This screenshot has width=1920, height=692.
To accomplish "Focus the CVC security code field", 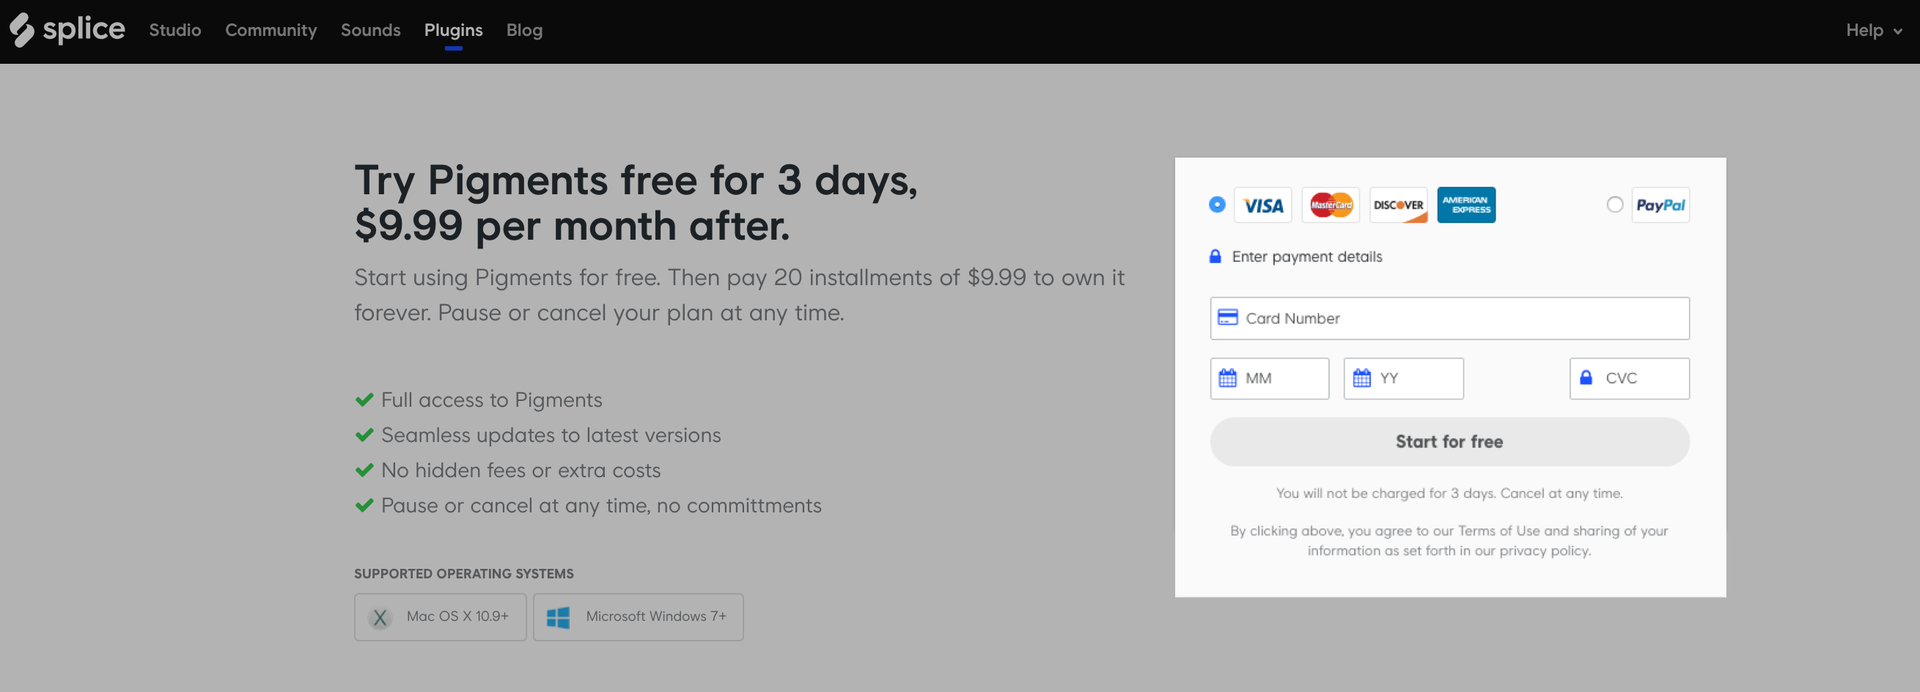I will 1629,378.
